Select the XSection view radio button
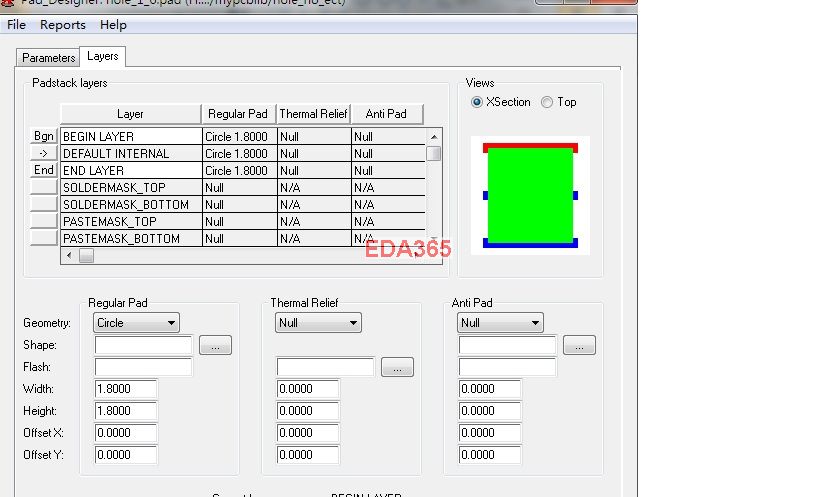 pos(476,102)
